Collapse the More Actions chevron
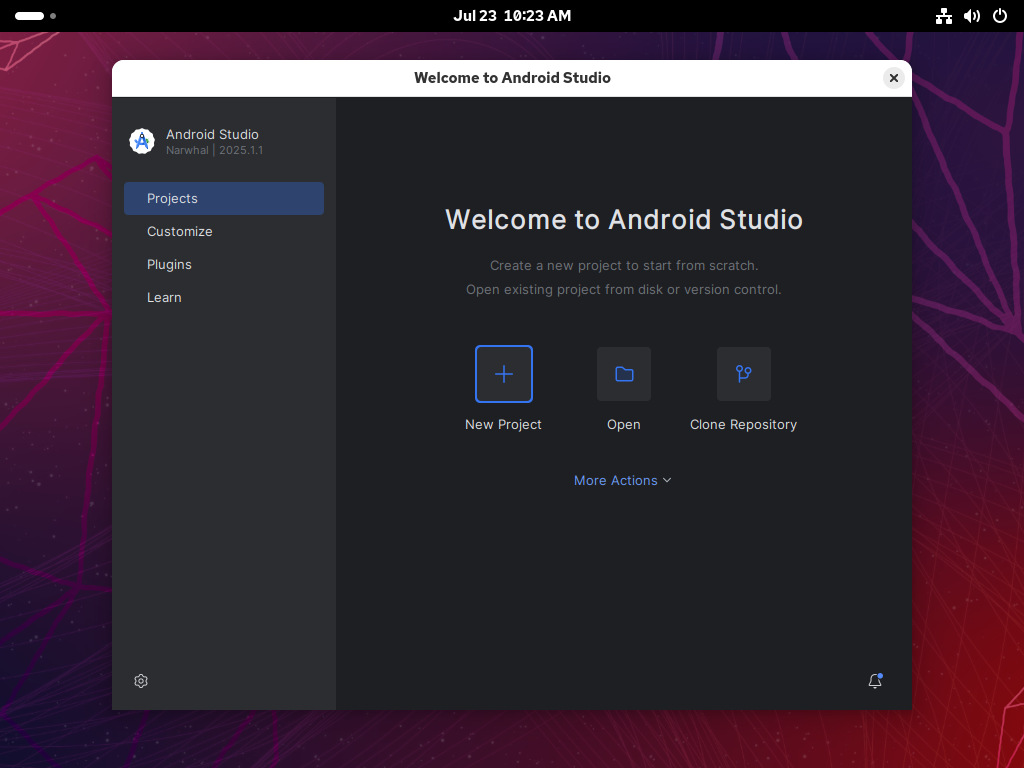Screen dimensions: 1024x768 pos(667,481)
